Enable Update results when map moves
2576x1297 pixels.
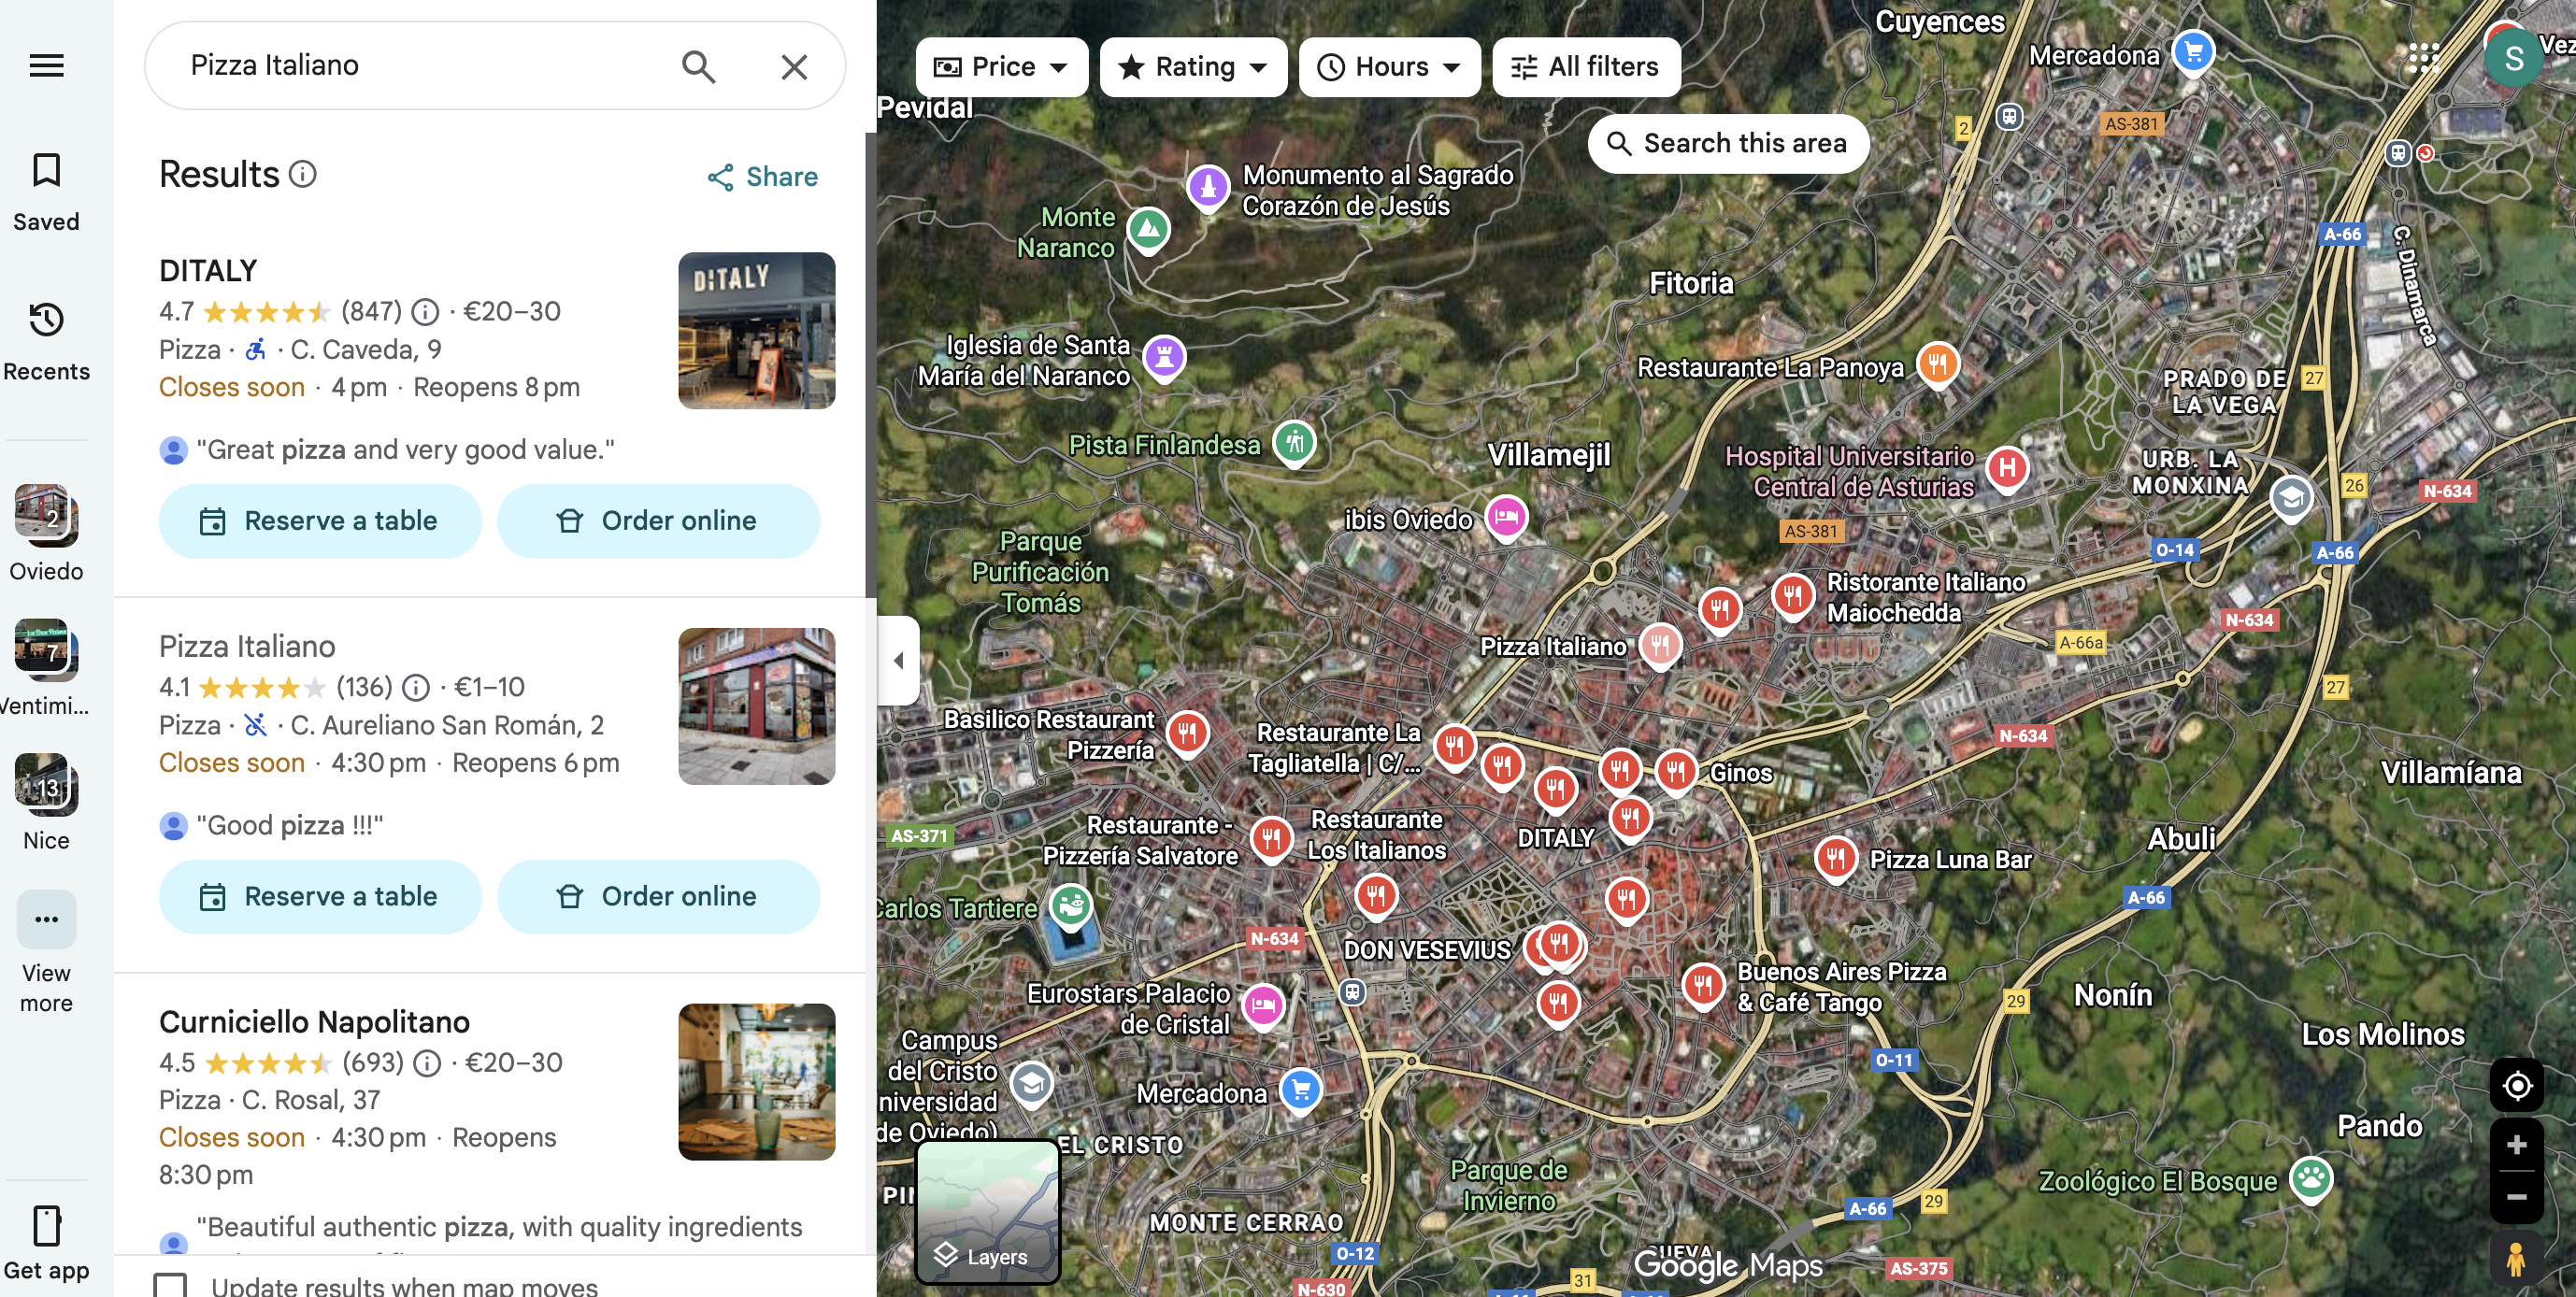click(x=170, y=1285)
